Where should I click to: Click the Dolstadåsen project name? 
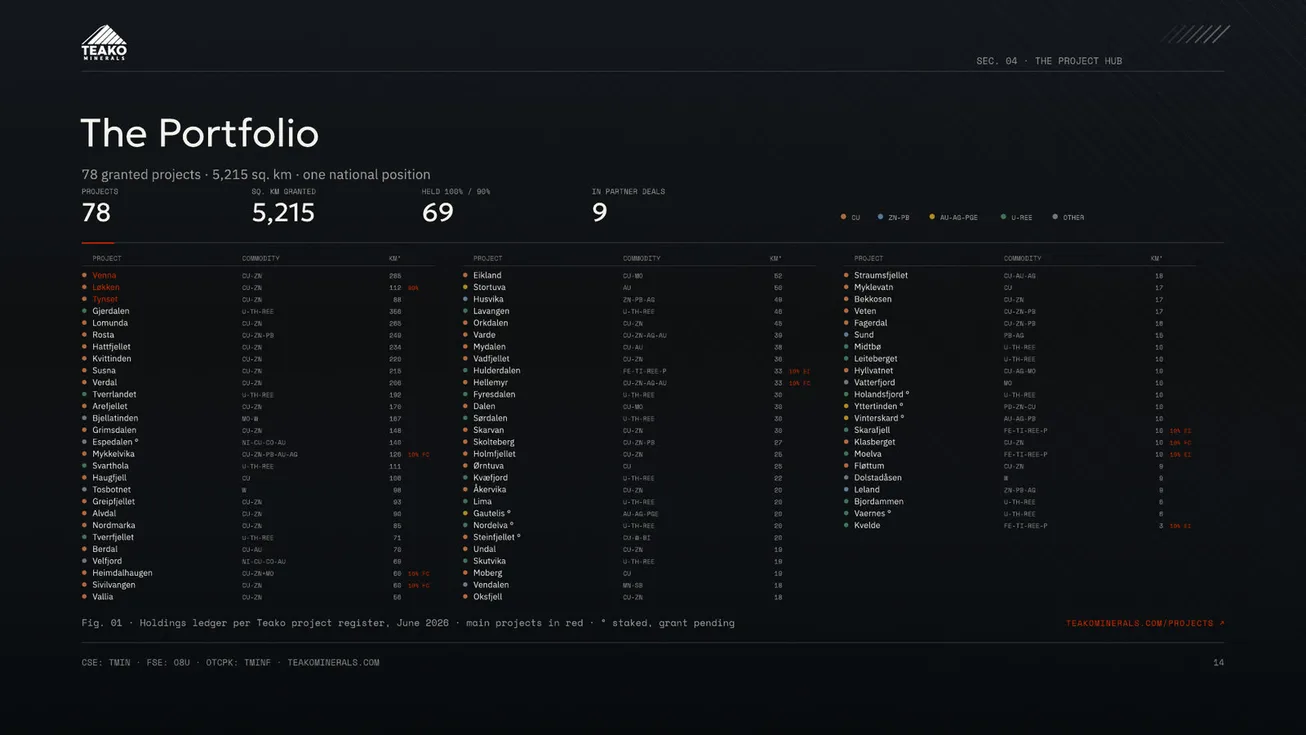878,478
